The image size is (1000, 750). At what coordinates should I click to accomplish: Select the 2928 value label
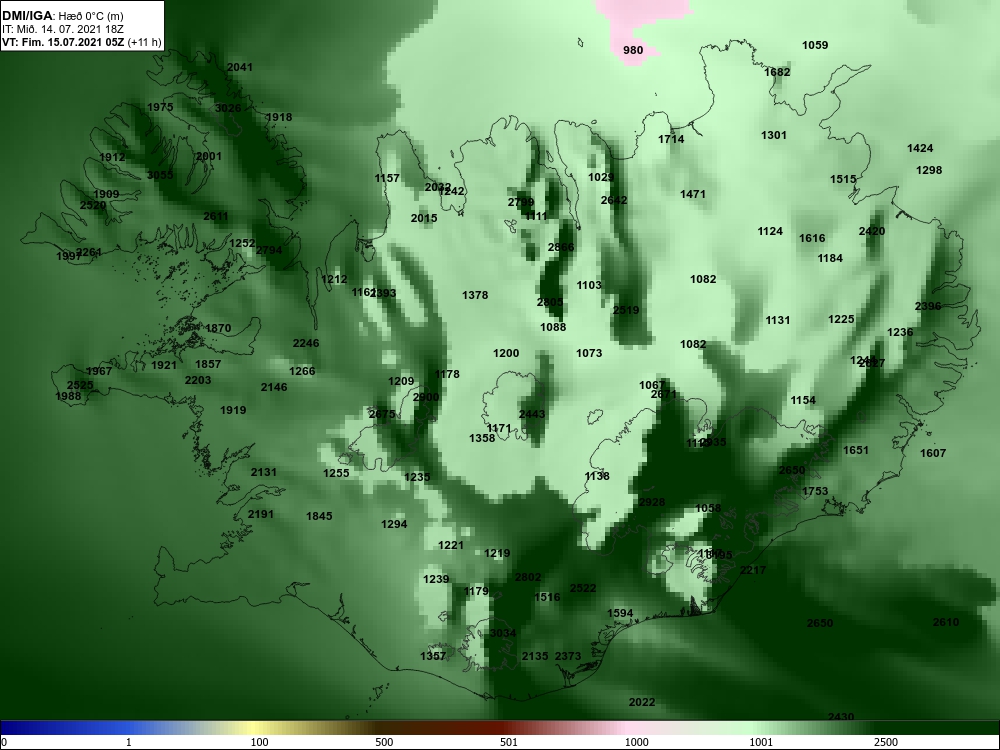coord(652,503)
